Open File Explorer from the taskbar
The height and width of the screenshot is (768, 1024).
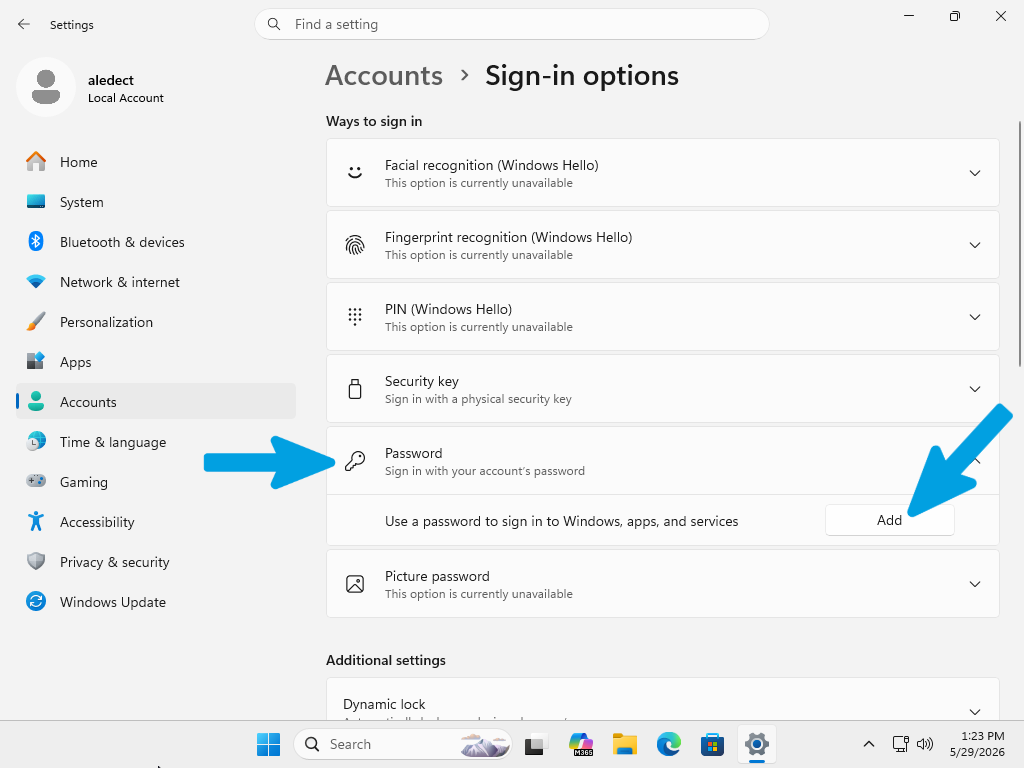624,744
